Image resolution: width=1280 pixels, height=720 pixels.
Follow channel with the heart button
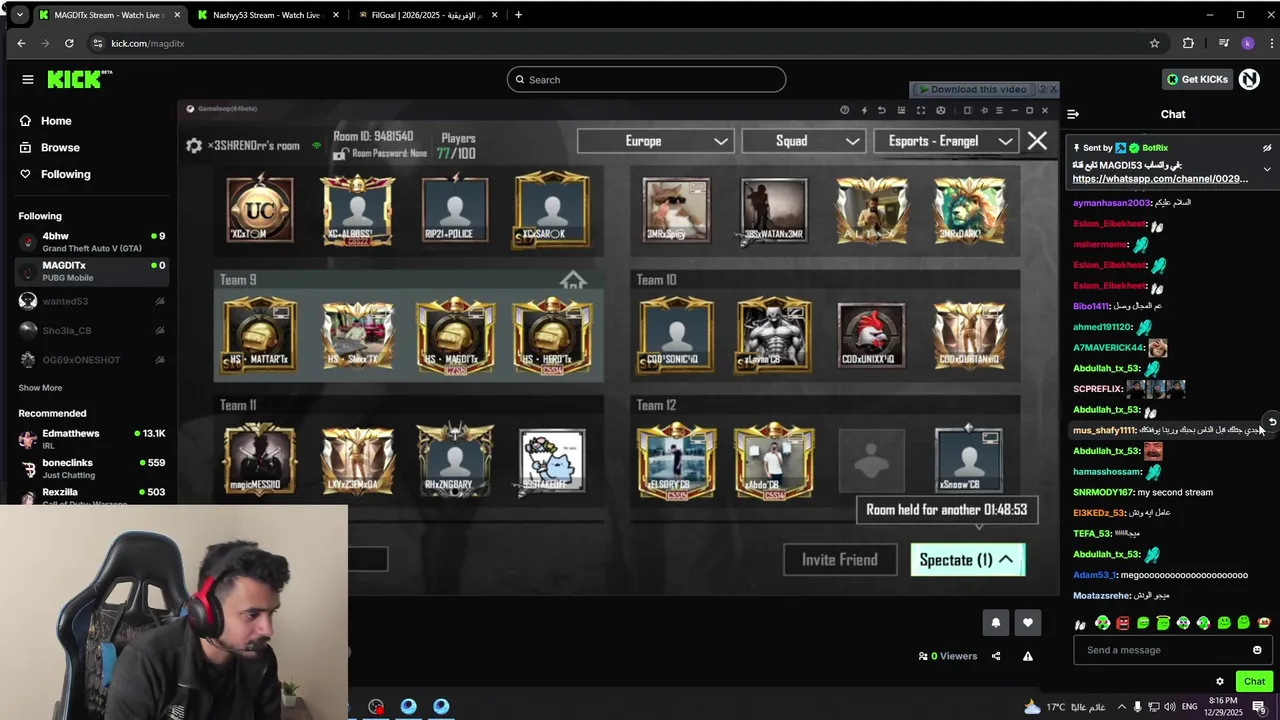1027,623
